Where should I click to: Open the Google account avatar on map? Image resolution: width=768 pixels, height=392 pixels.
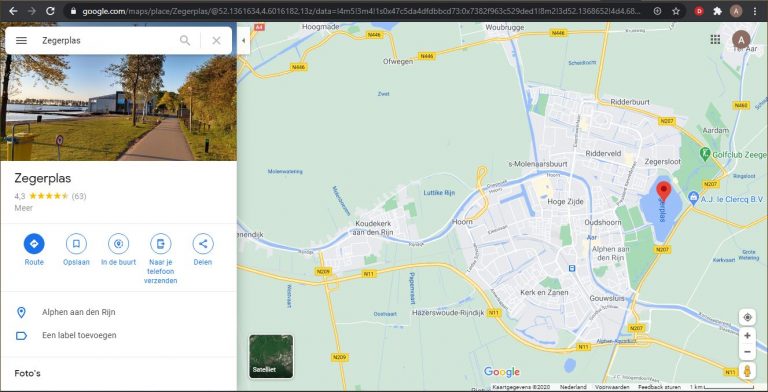click(741, 40)
